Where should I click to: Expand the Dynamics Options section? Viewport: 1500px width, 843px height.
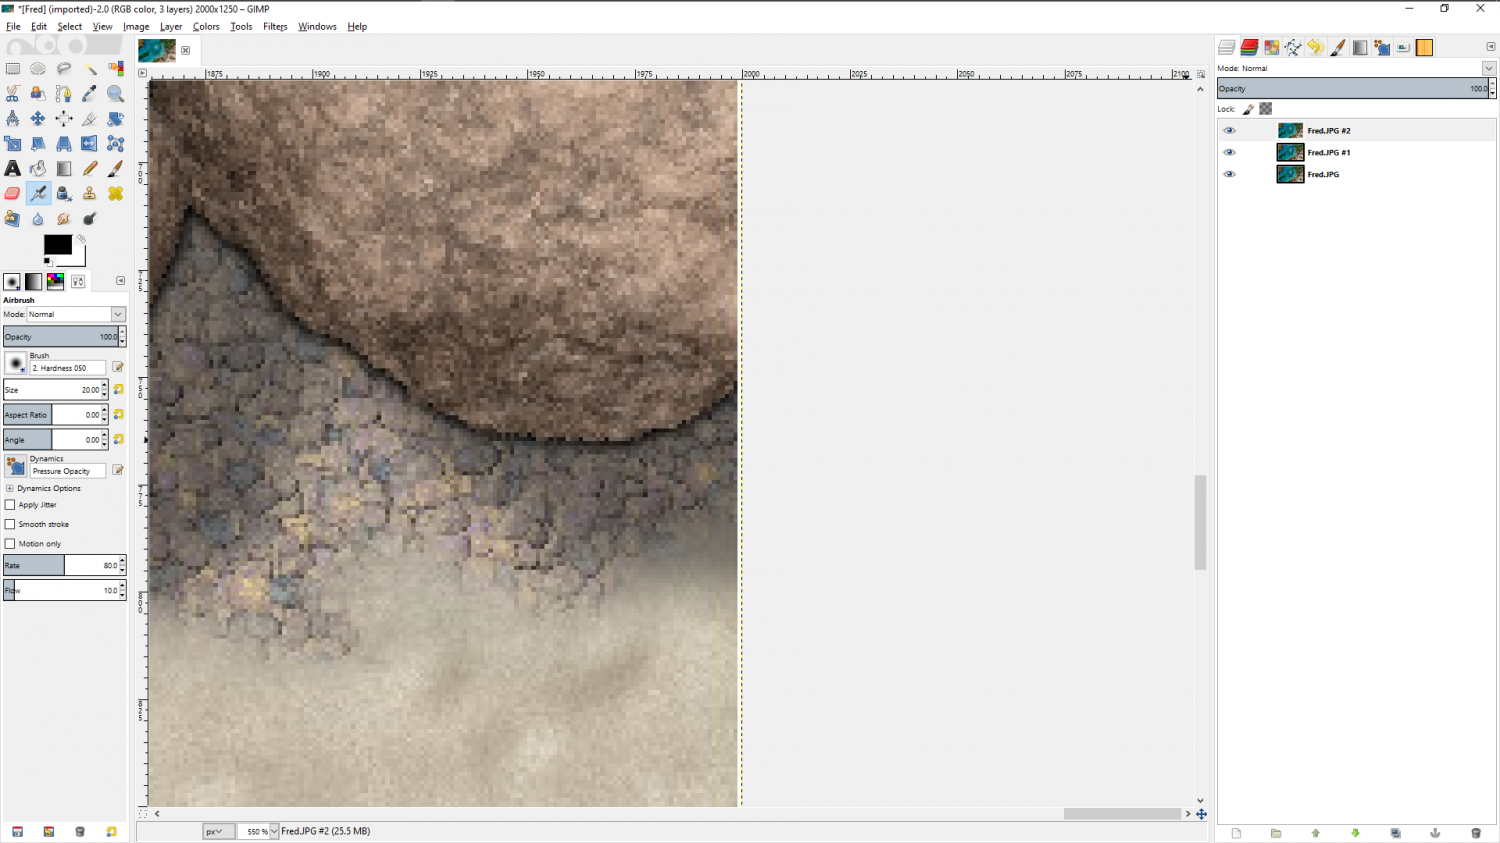tap(10, 489)
